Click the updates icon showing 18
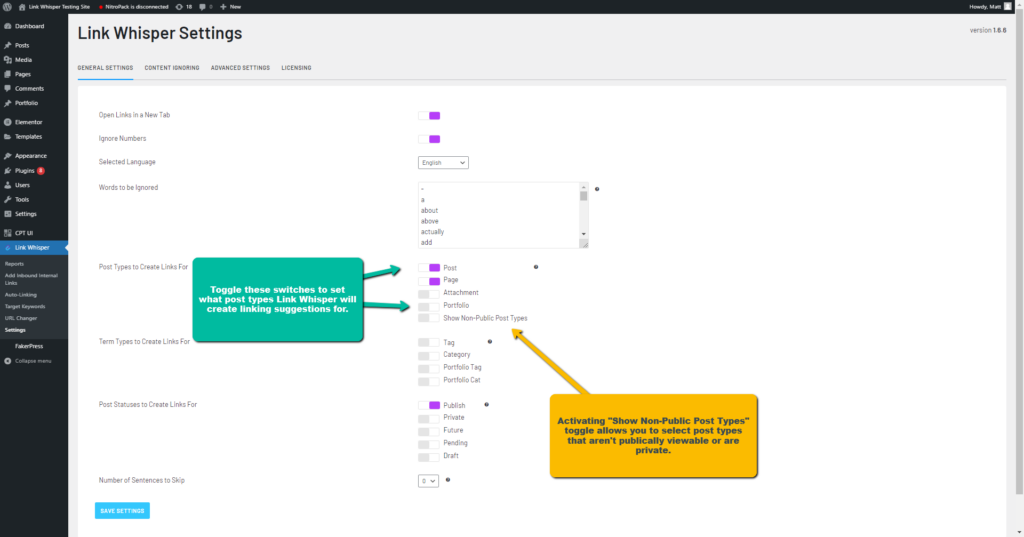 tap(179, 7)
